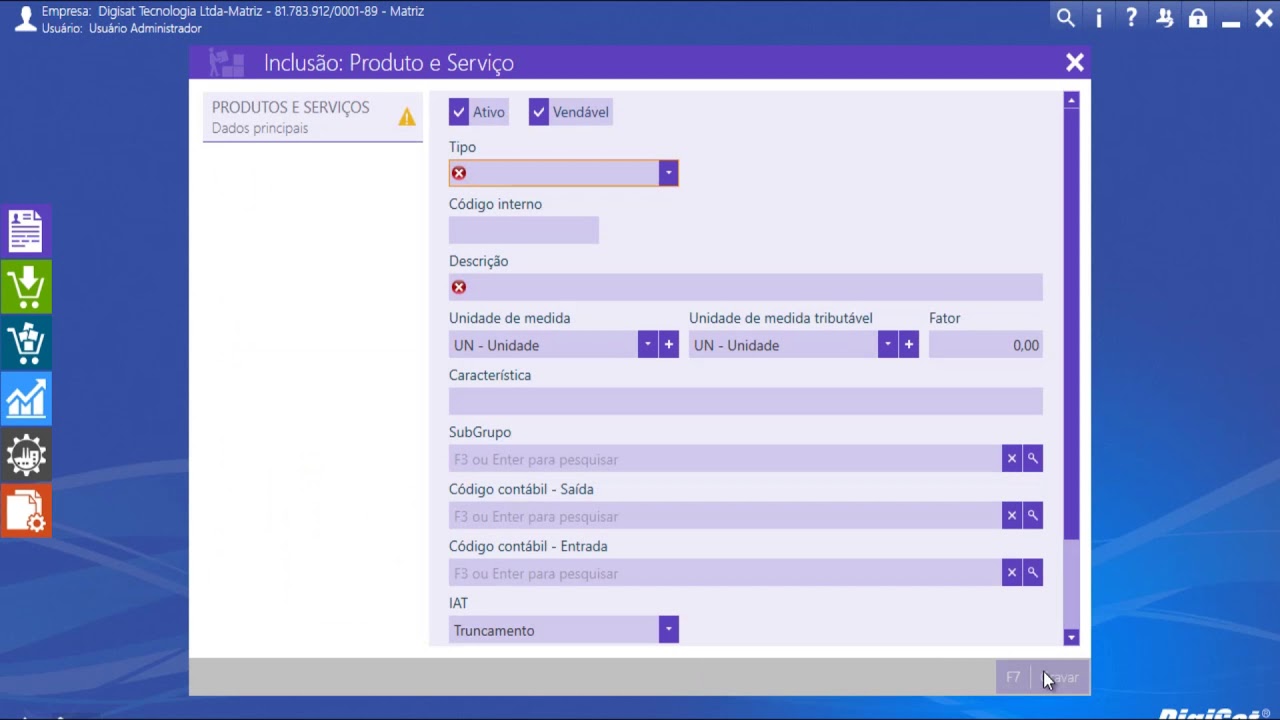The image size is (1280, 720).
Task: Click the Empresa Digisat Tecnologia text in header
Action: 233,11
